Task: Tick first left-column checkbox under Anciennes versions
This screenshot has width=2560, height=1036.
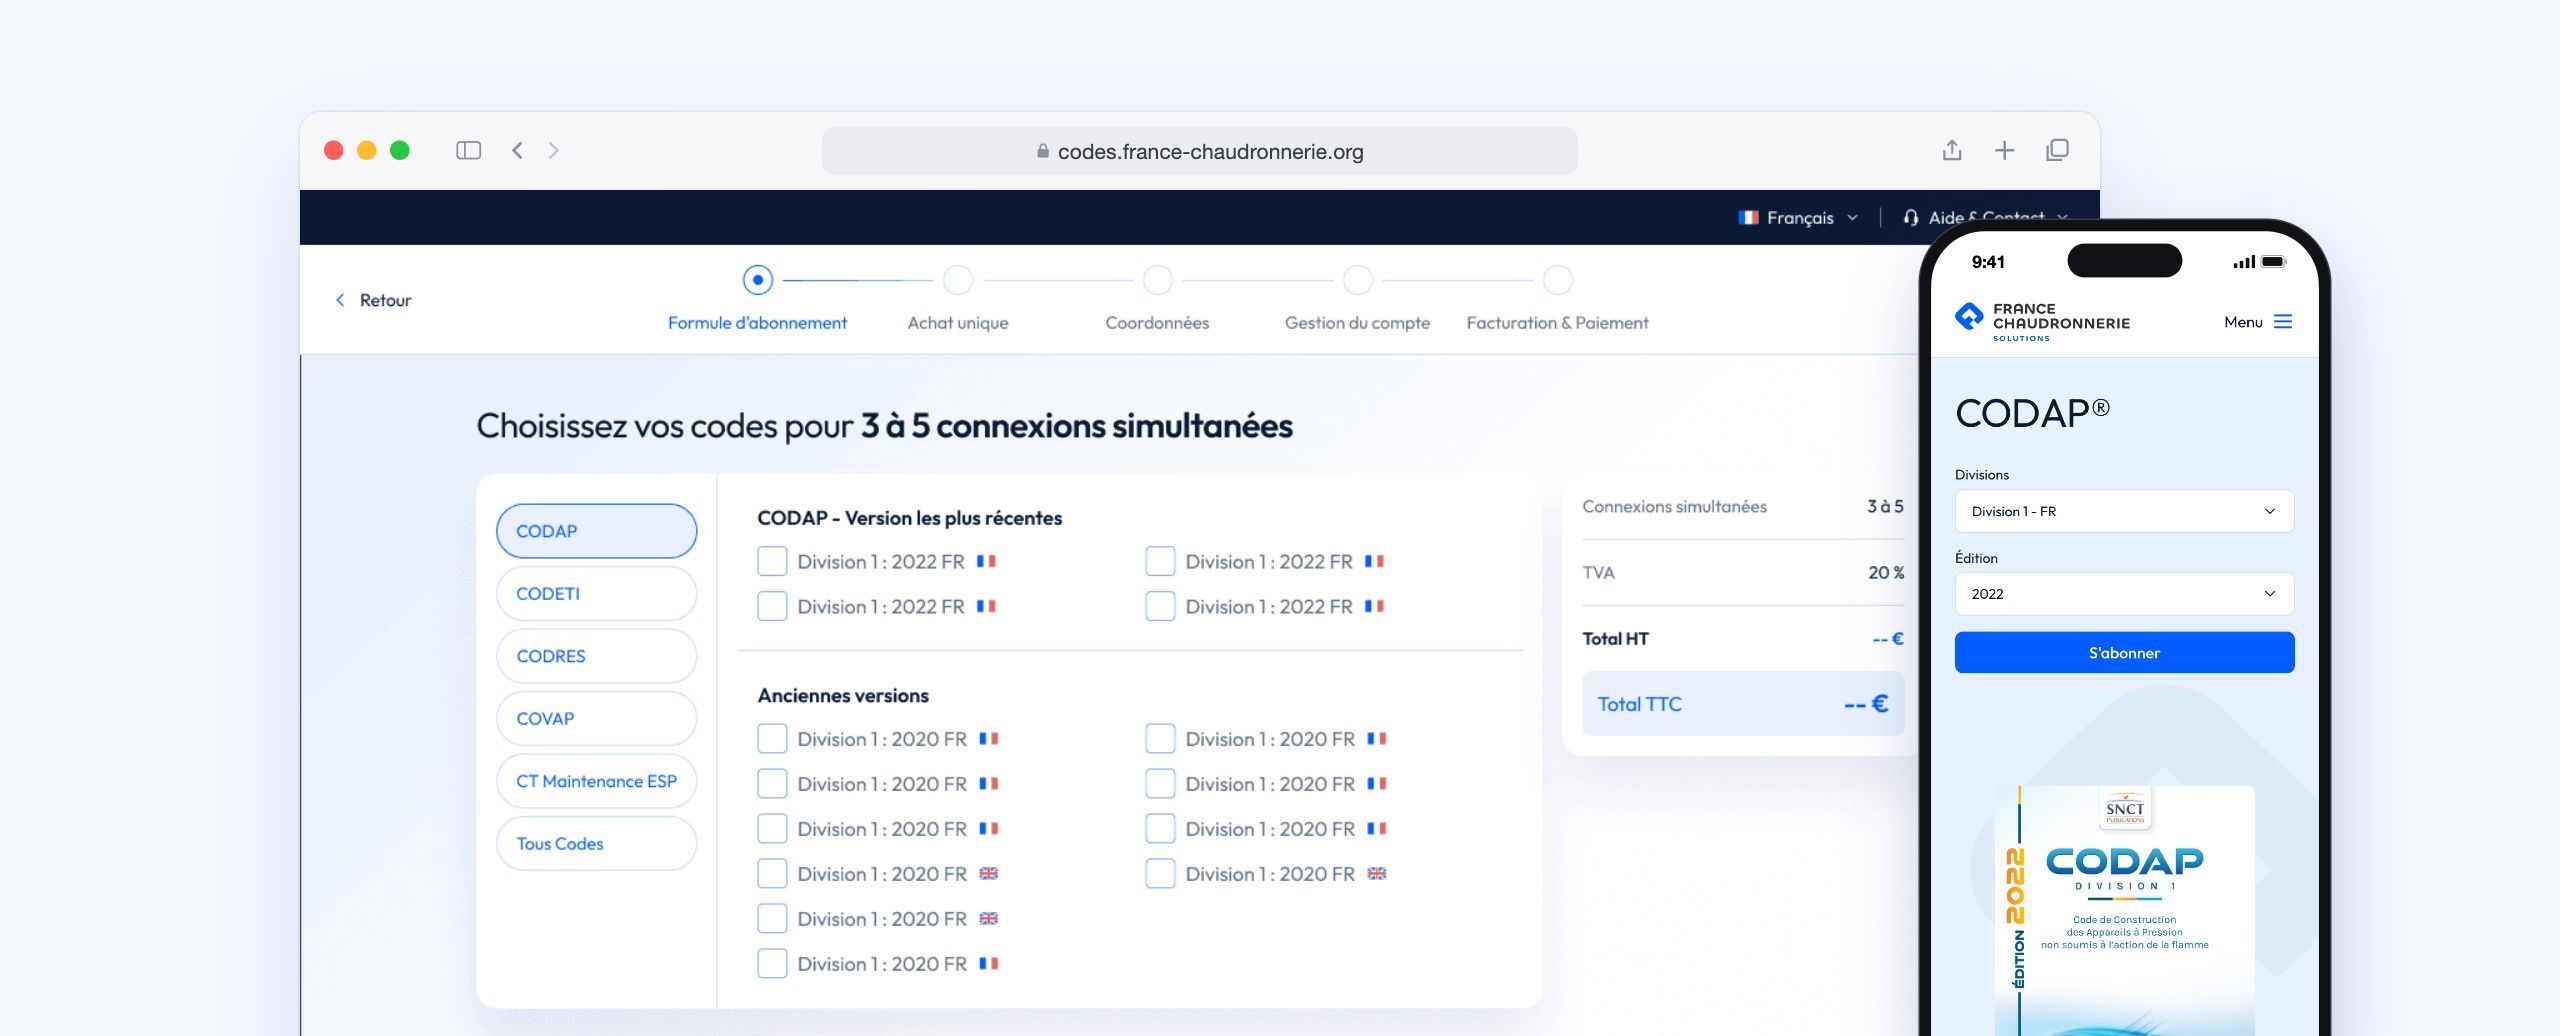Action: click(772, 738)
